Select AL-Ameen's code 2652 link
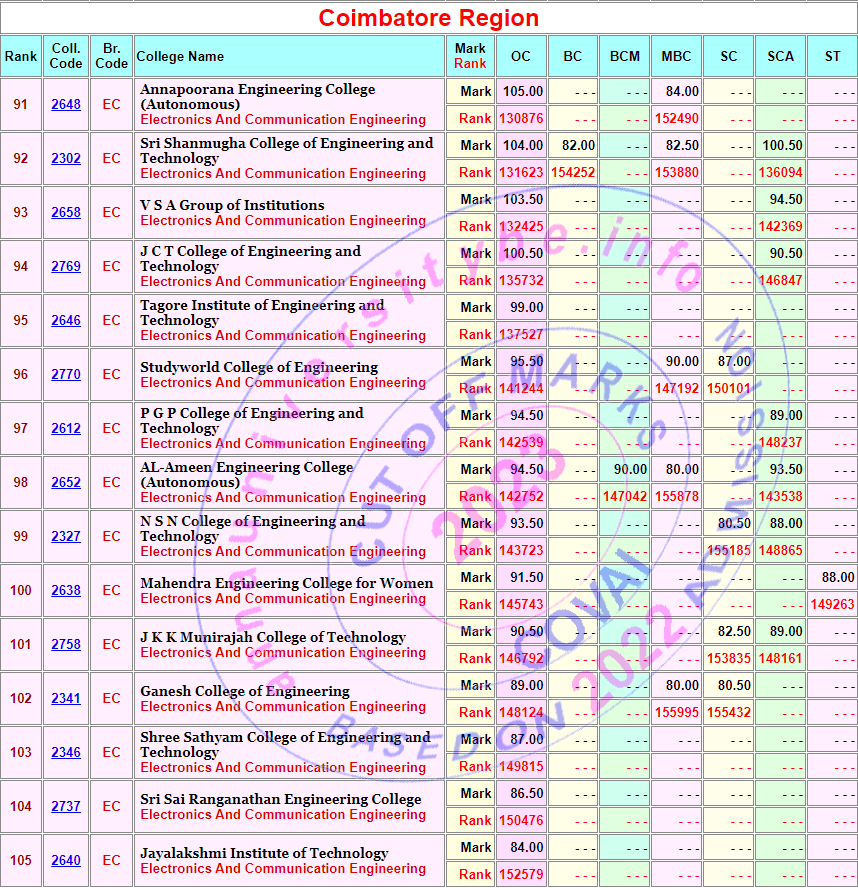Viewport: 858px width, 888px height. (66, 483)
